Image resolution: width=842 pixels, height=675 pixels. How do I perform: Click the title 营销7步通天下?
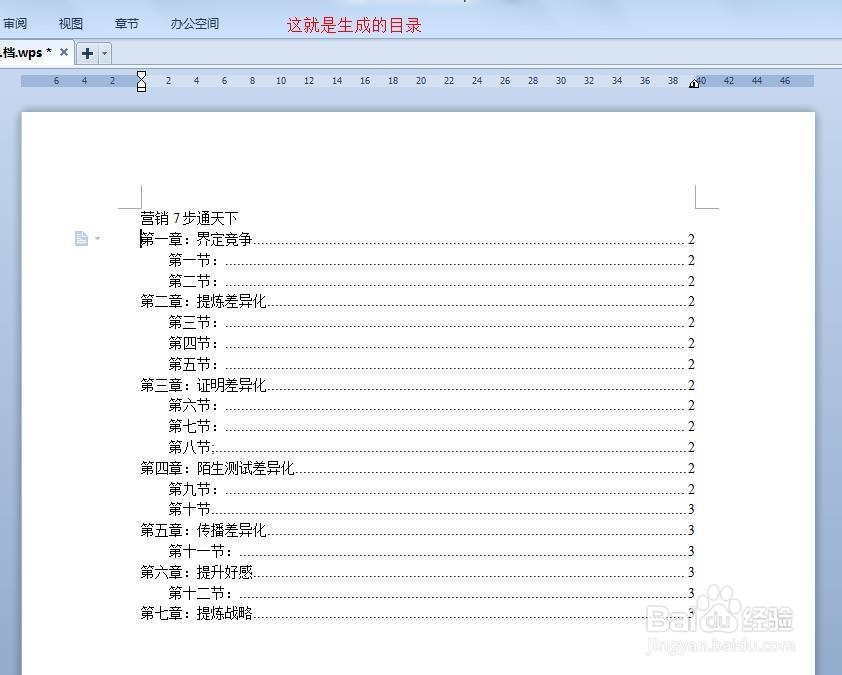click(188, 218)
